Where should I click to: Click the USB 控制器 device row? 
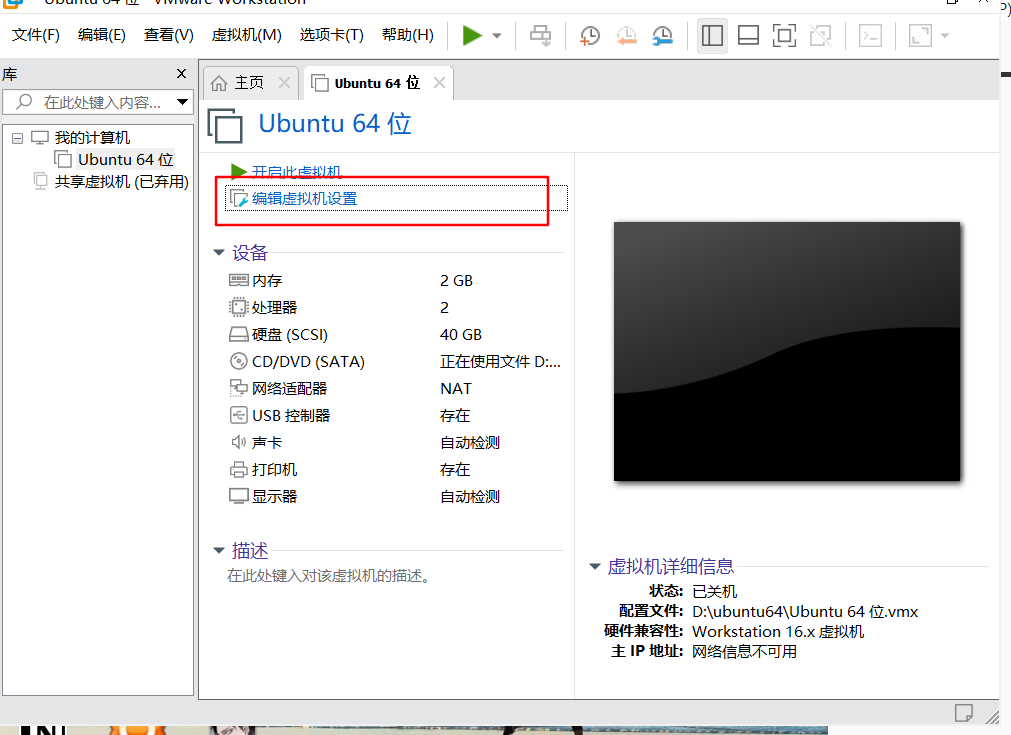pos(396,415)
